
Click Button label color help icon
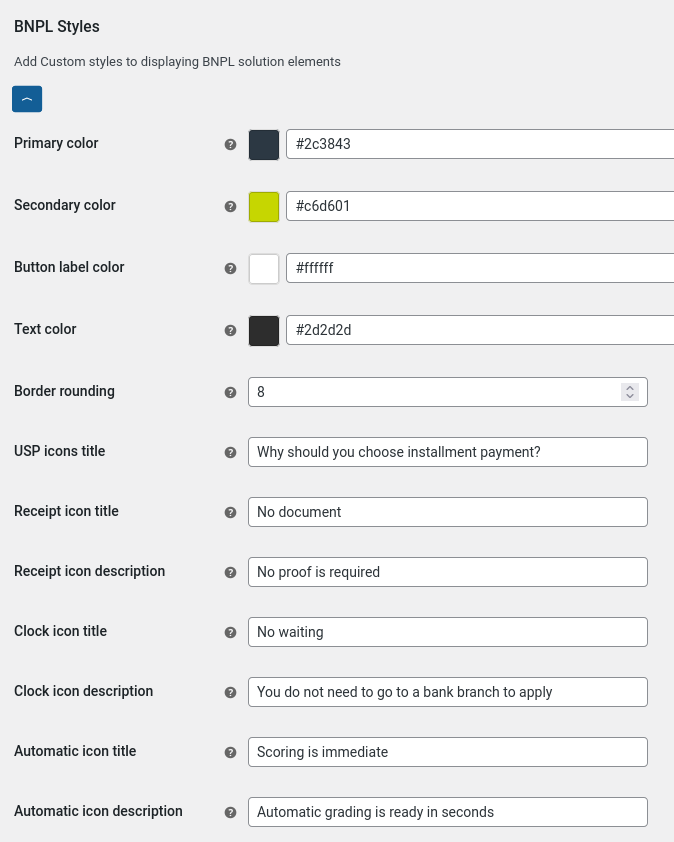230,268
